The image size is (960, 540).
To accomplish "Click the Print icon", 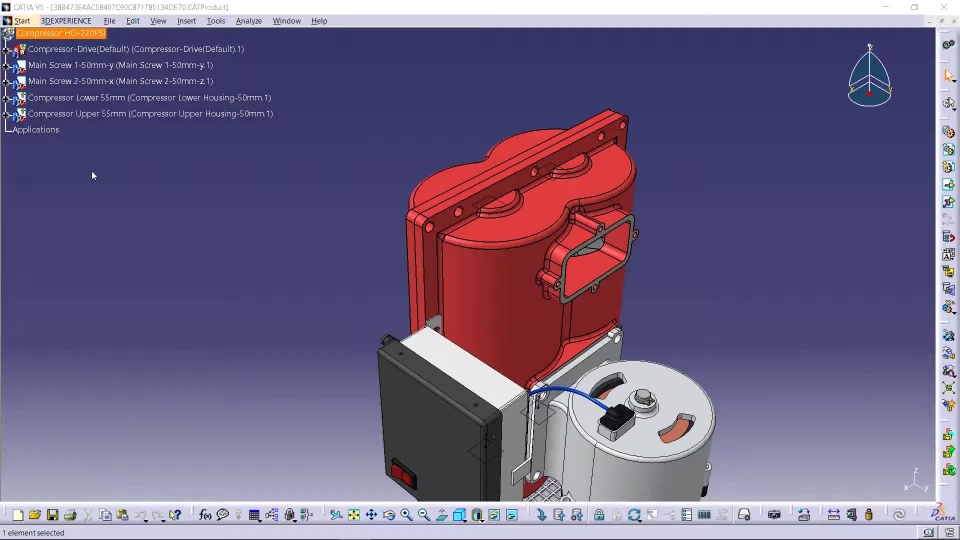I will [x=70, y=515].
